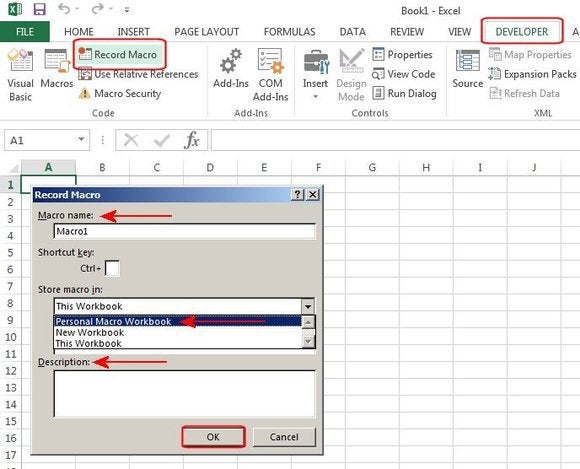Switch to the FORMULAS tab
The height and width of the screenshot is (469, 580).
[290, 32]
